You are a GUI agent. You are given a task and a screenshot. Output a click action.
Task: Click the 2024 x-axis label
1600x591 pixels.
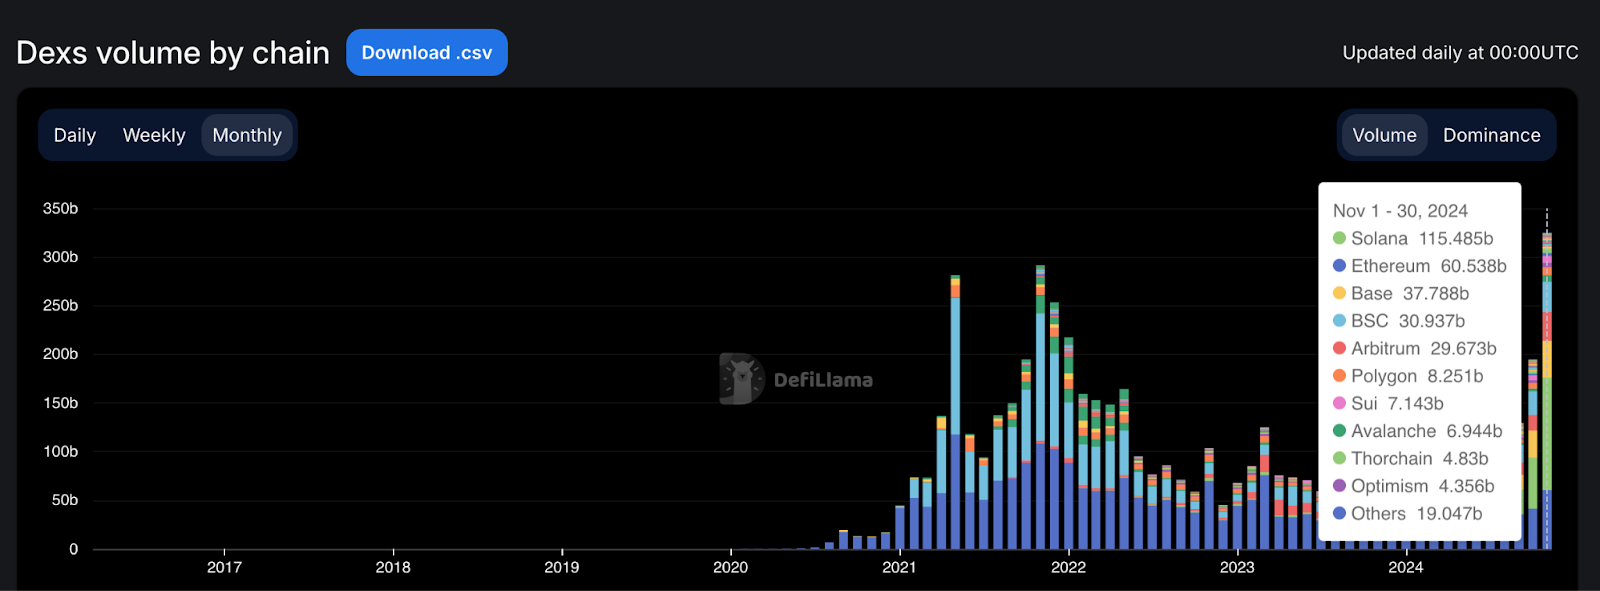[x=1406, y=567]
